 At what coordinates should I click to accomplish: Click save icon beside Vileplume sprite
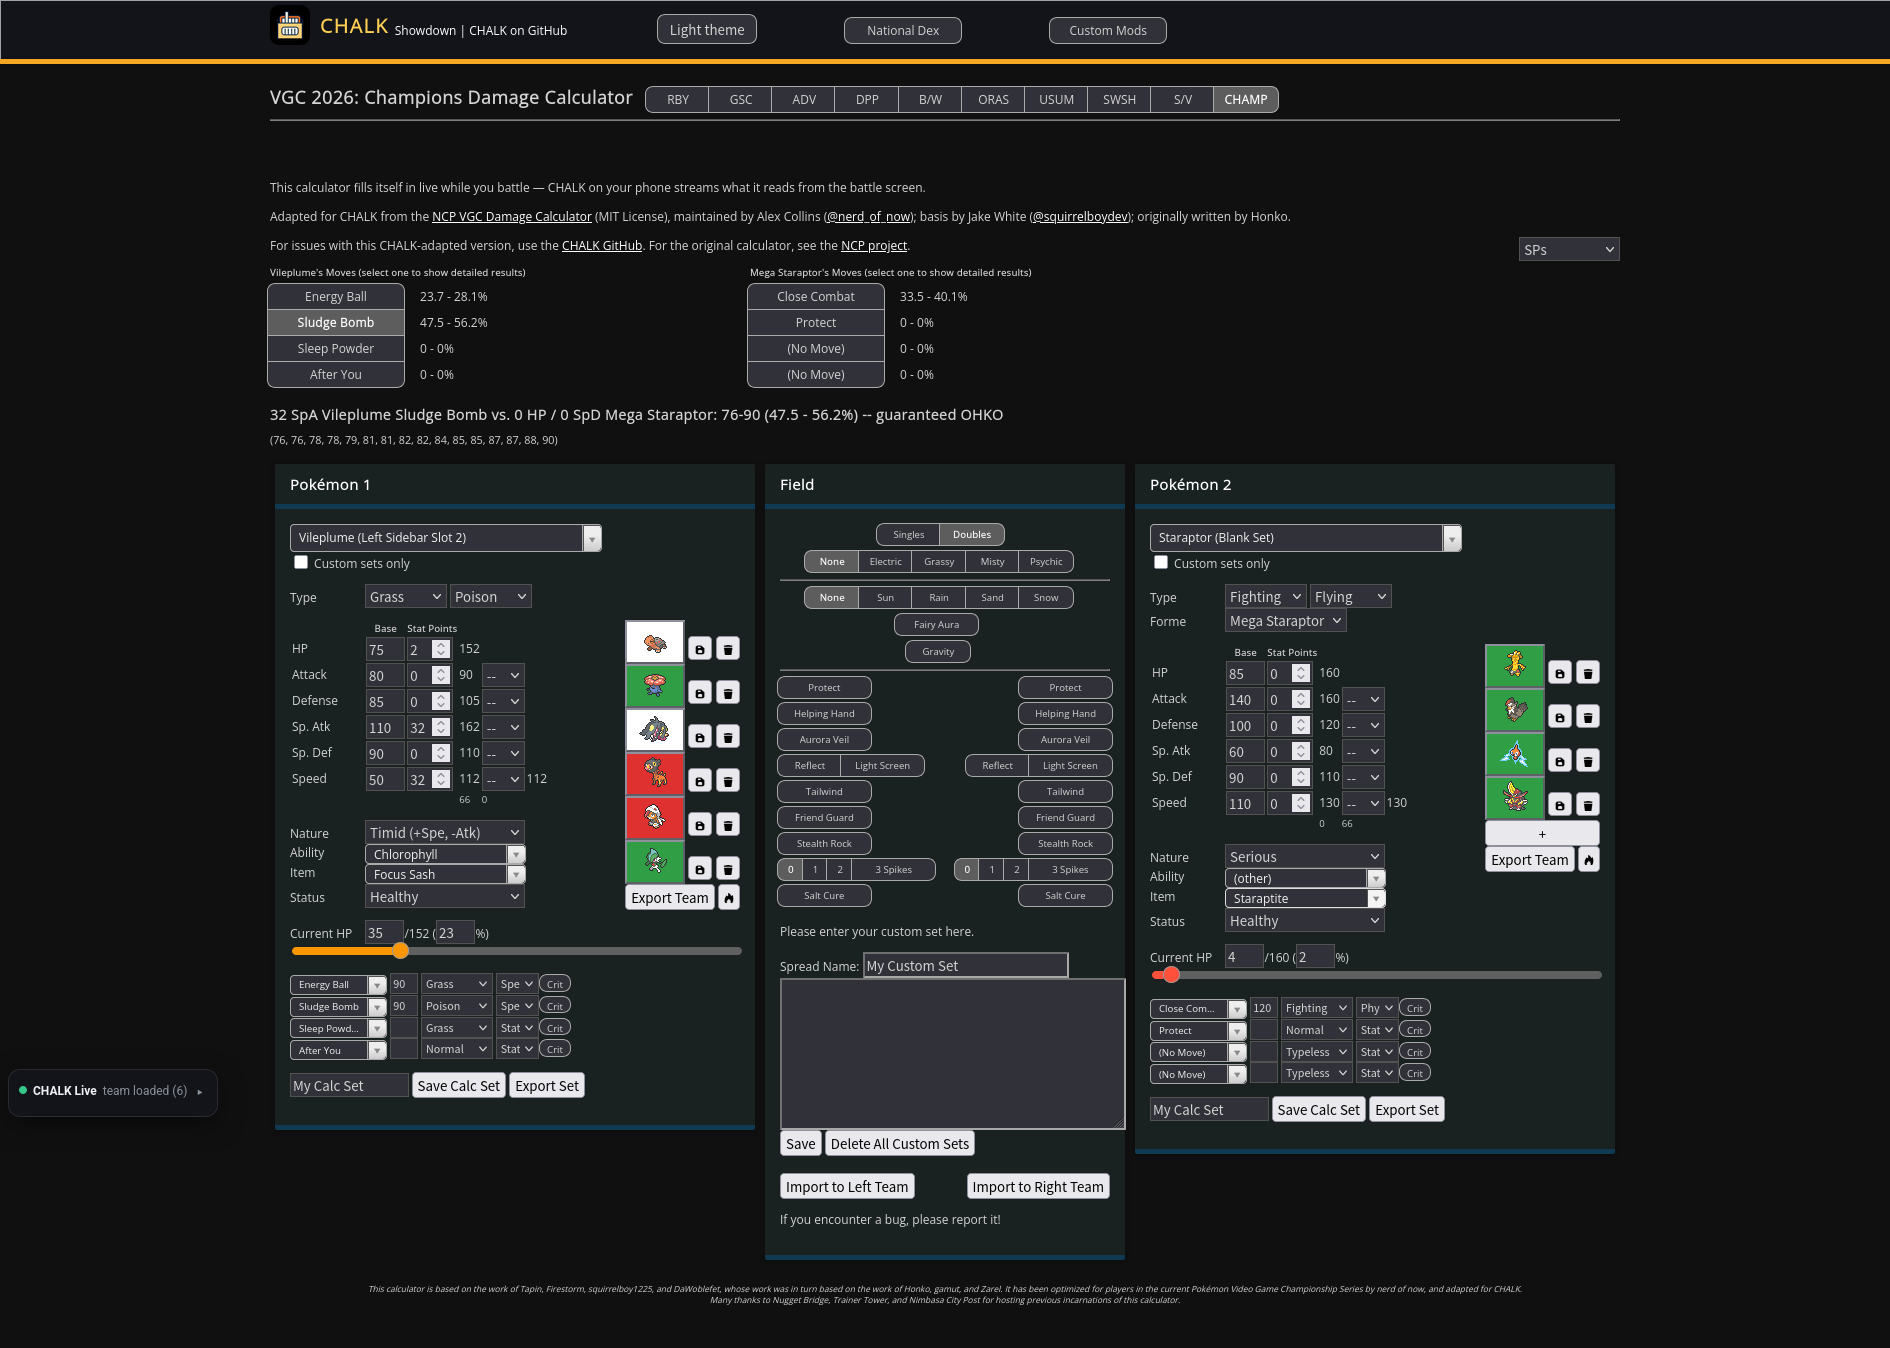[700, 693]
